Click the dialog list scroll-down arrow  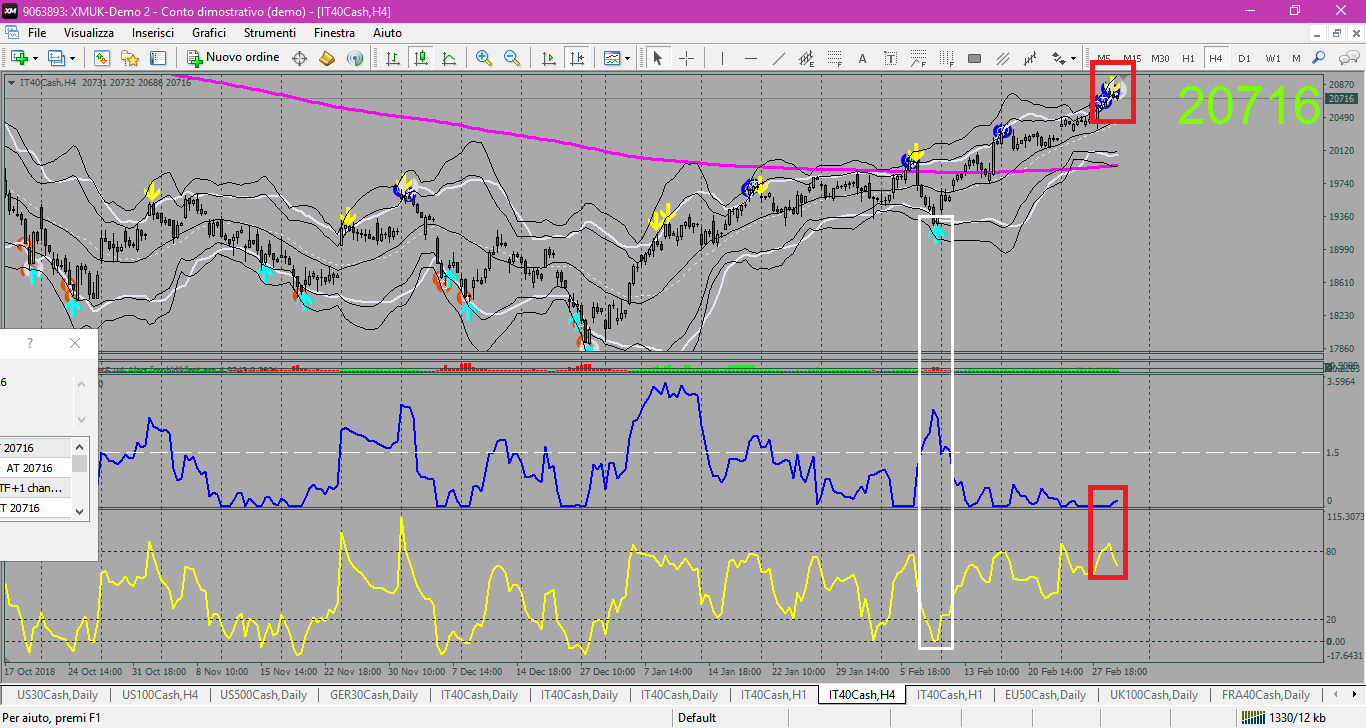tap(80, 510)
